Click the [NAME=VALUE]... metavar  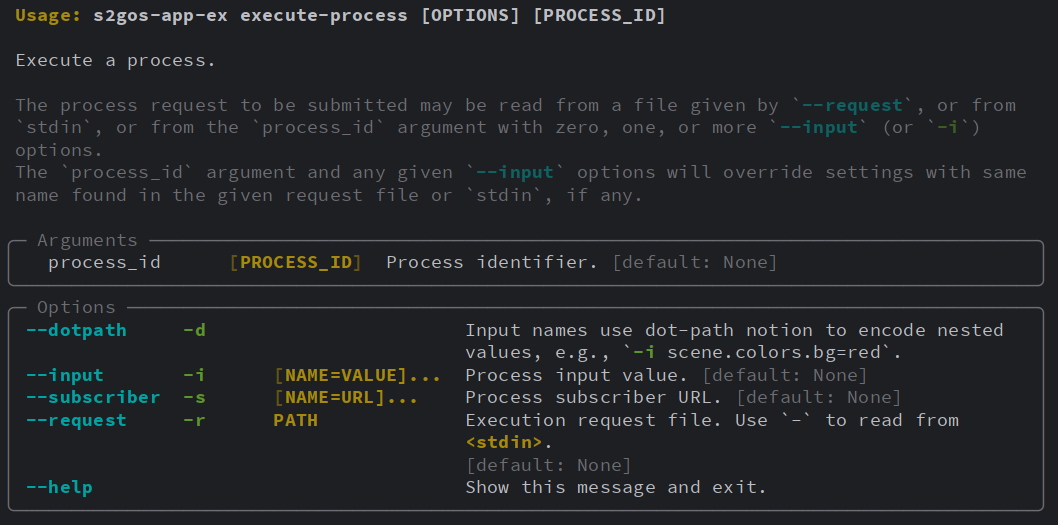point(357,375)
